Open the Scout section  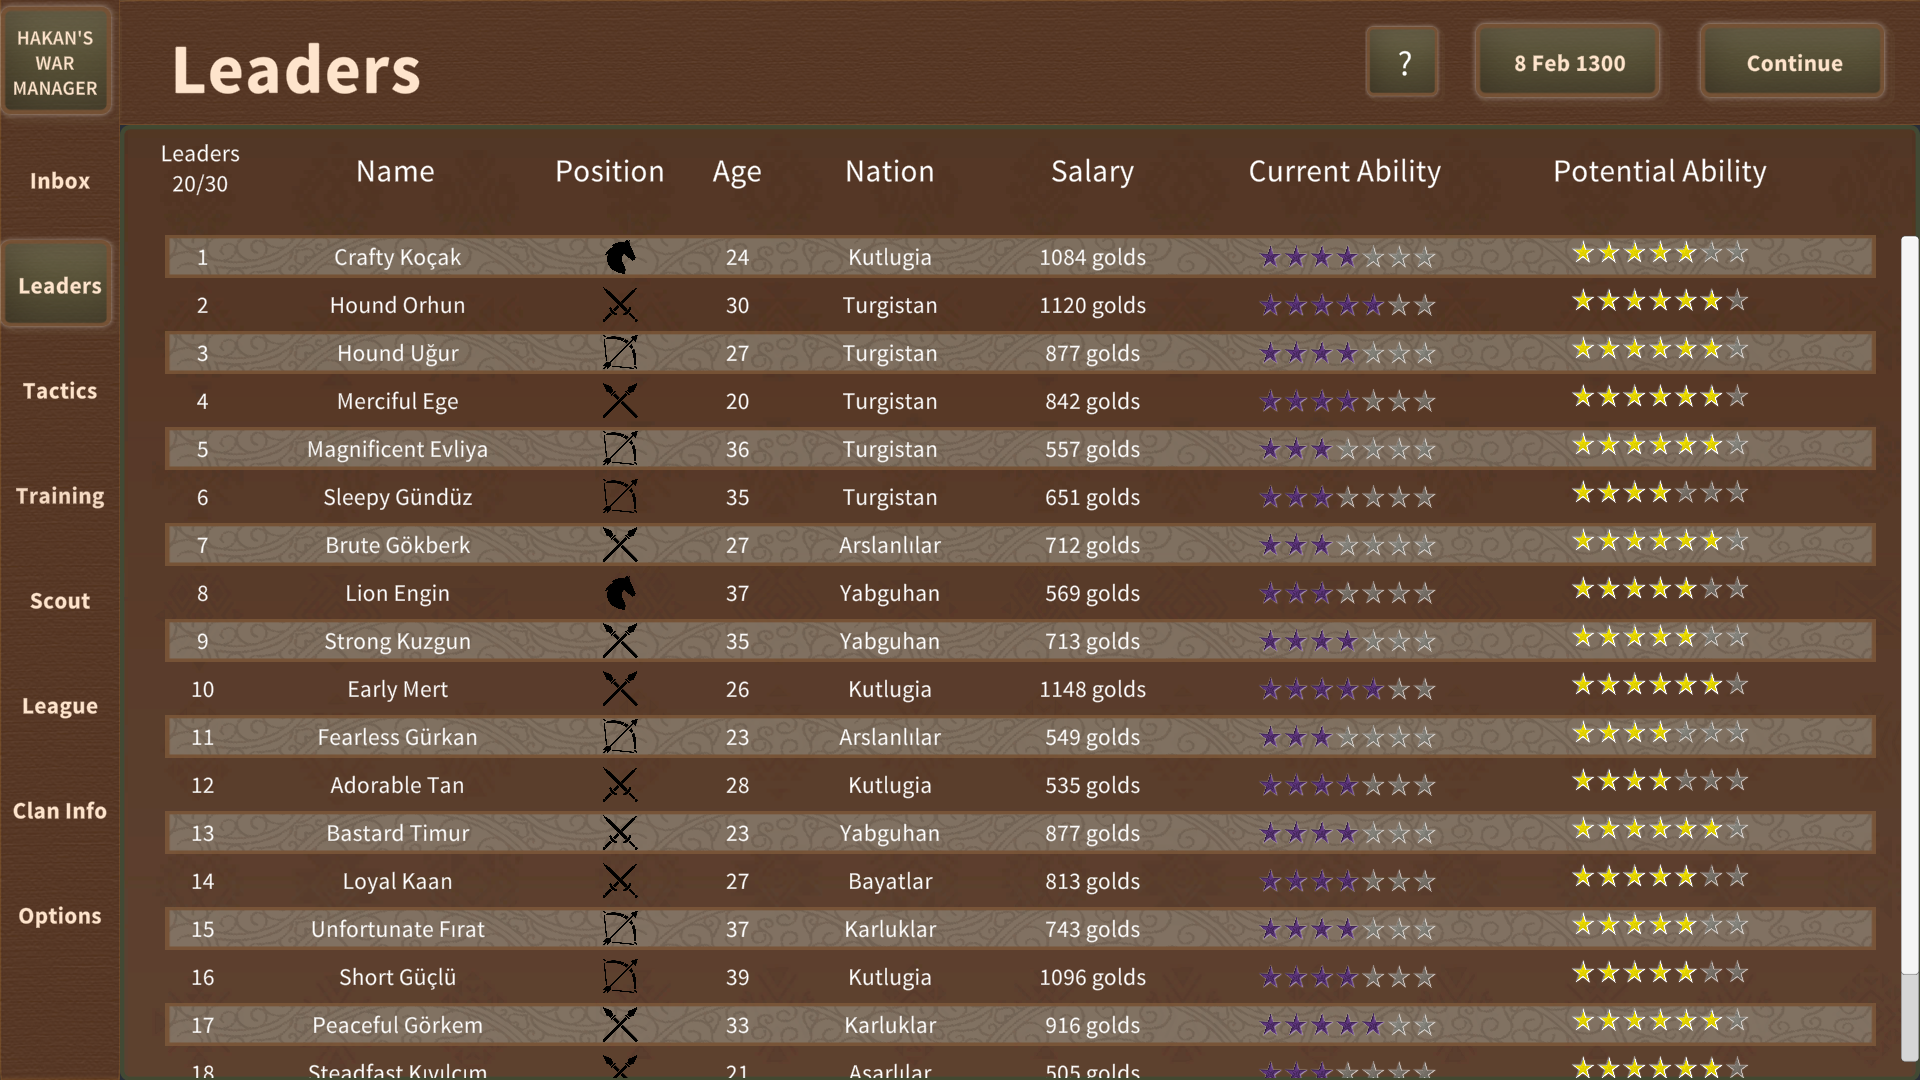click(59, 600)
